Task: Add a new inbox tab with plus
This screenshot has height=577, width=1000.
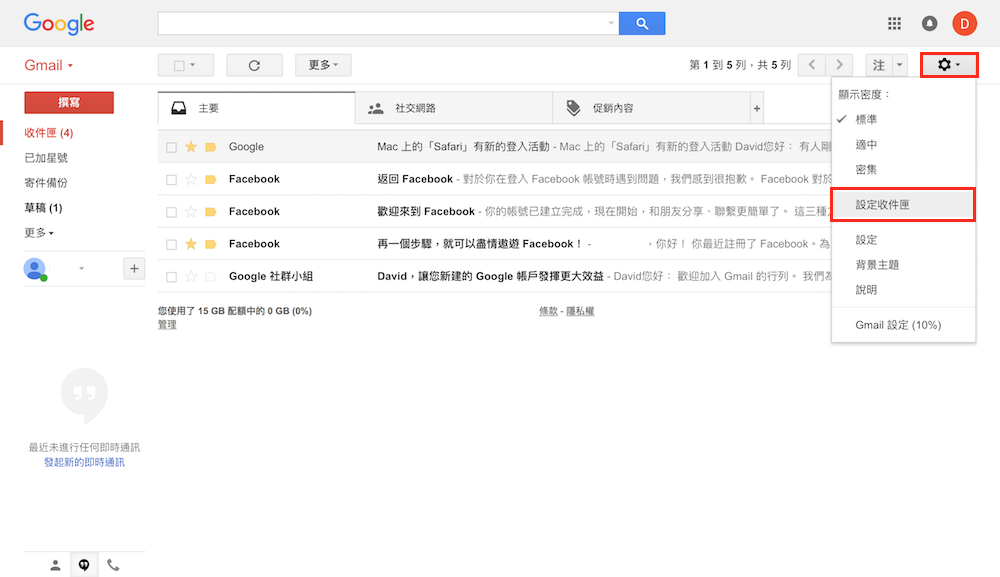Action: tap(757, 108)
